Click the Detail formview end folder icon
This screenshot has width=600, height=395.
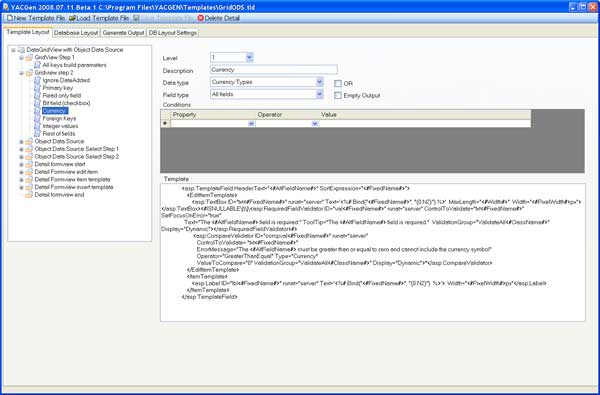(29, 195)
